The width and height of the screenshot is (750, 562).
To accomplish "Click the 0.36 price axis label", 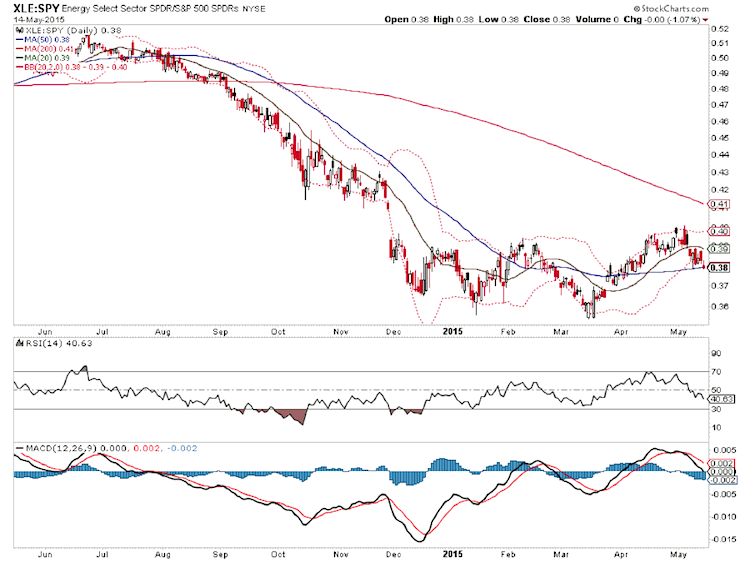I will click(719, 307).
